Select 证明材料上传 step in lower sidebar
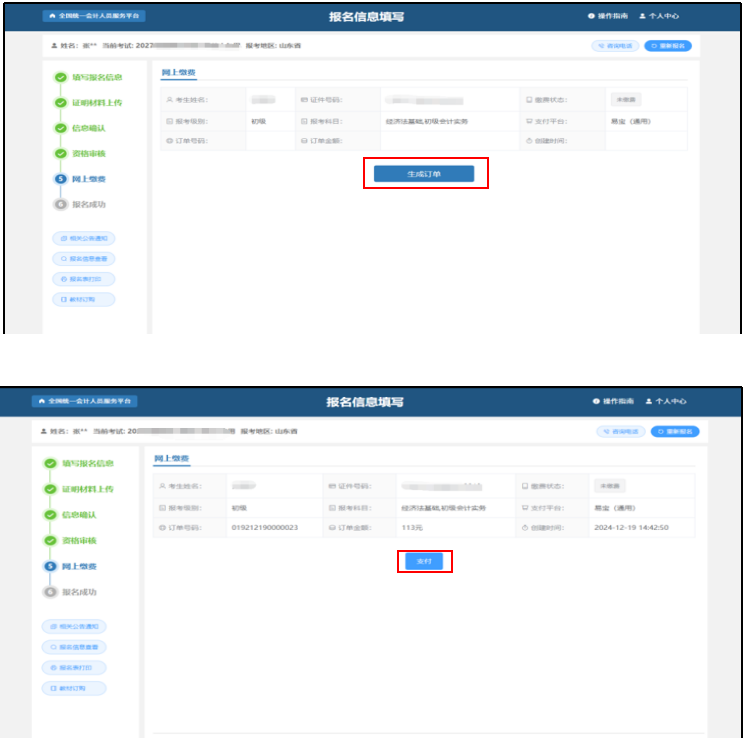Viewport: 747px width, 738px height. [x=86, y=489]
